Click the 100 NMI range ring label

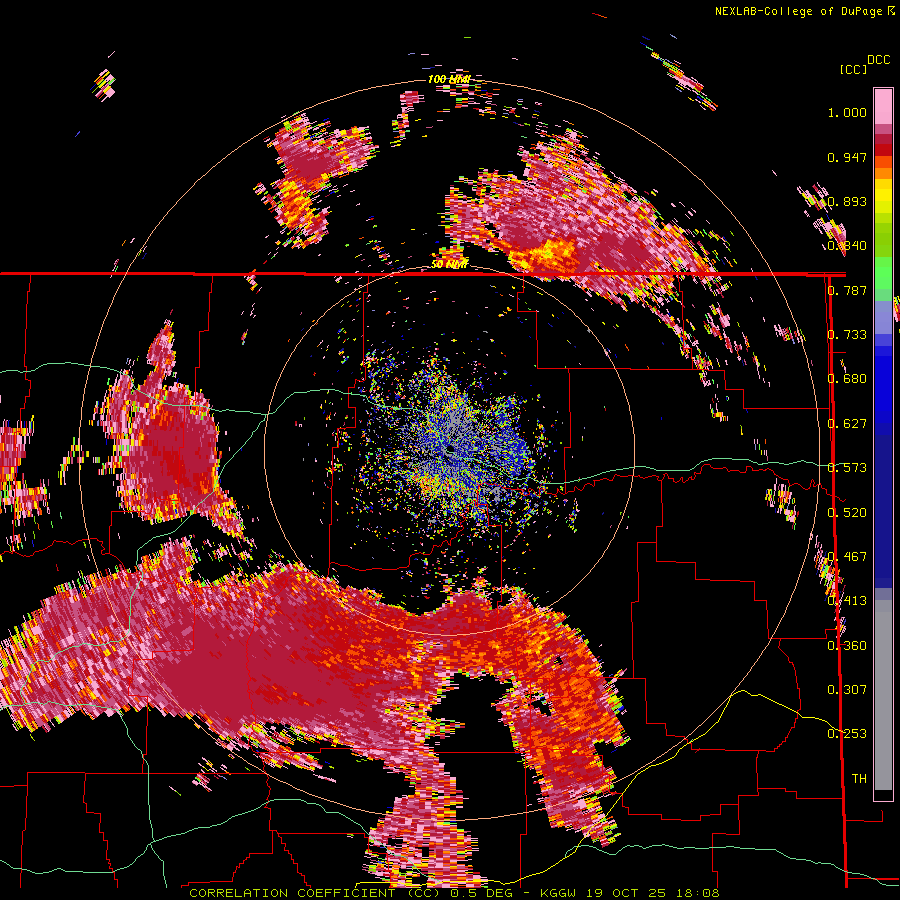pyautogui.click(x=449, y=79)
